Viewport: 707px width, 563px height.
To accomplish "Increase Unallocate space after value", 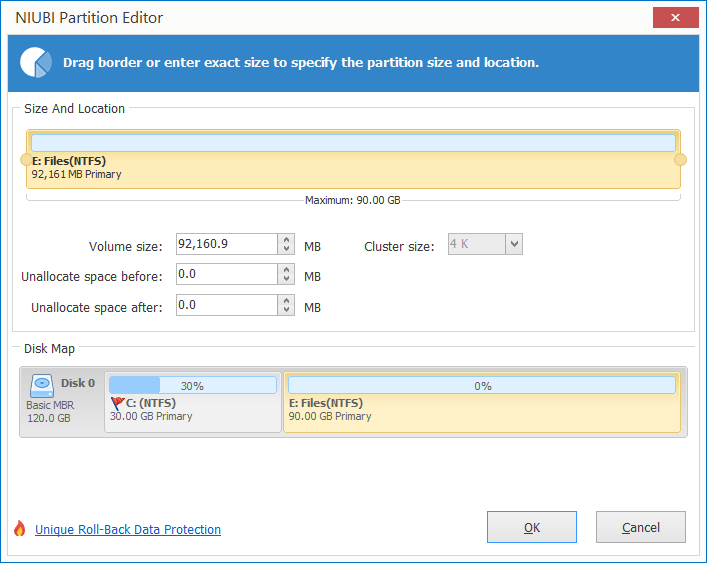I will (286, 300).
